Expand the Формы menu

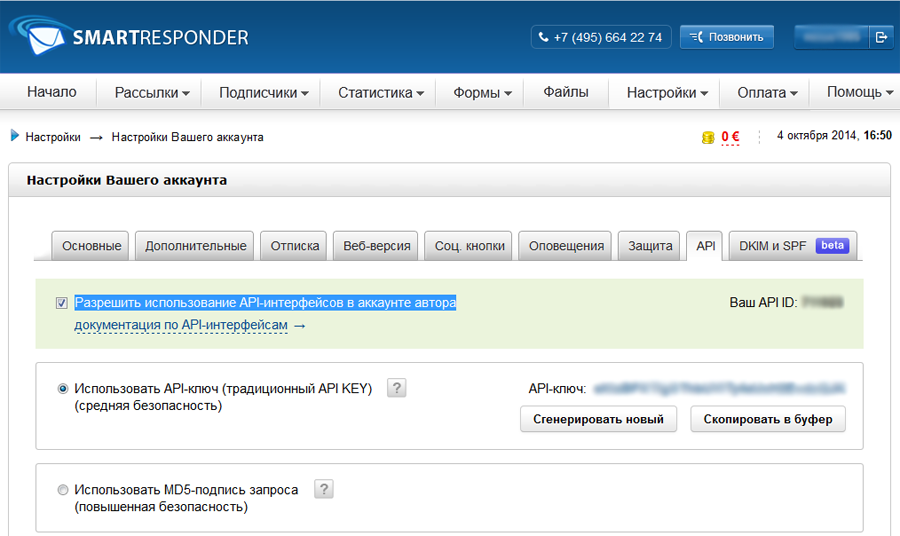(x=482, y=92)
